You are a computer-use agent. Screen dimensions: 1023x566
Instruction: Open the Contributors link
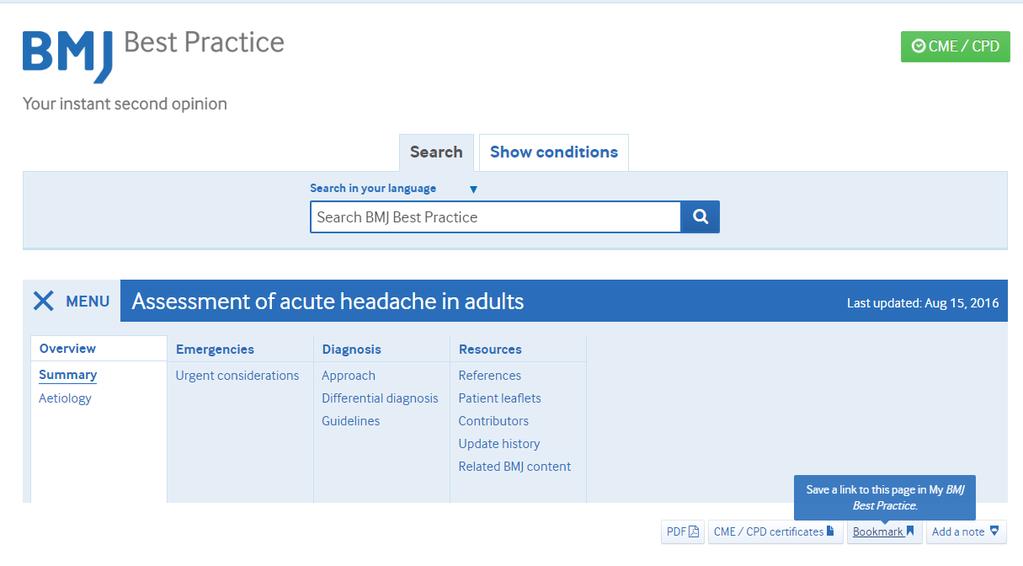point(493,421)
